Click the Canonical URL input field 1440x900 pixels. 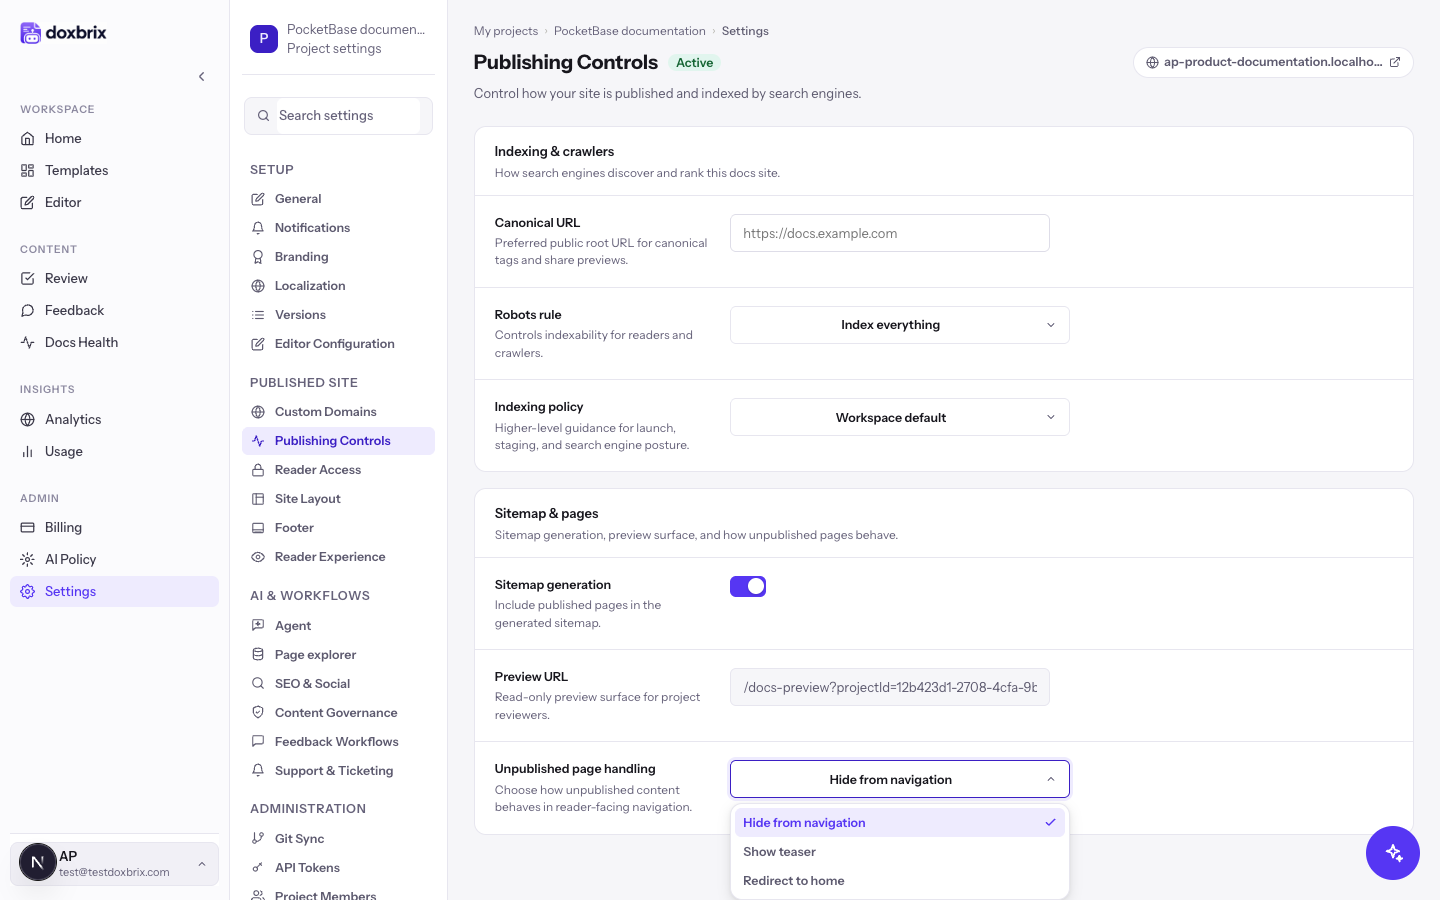pos(890,233)
